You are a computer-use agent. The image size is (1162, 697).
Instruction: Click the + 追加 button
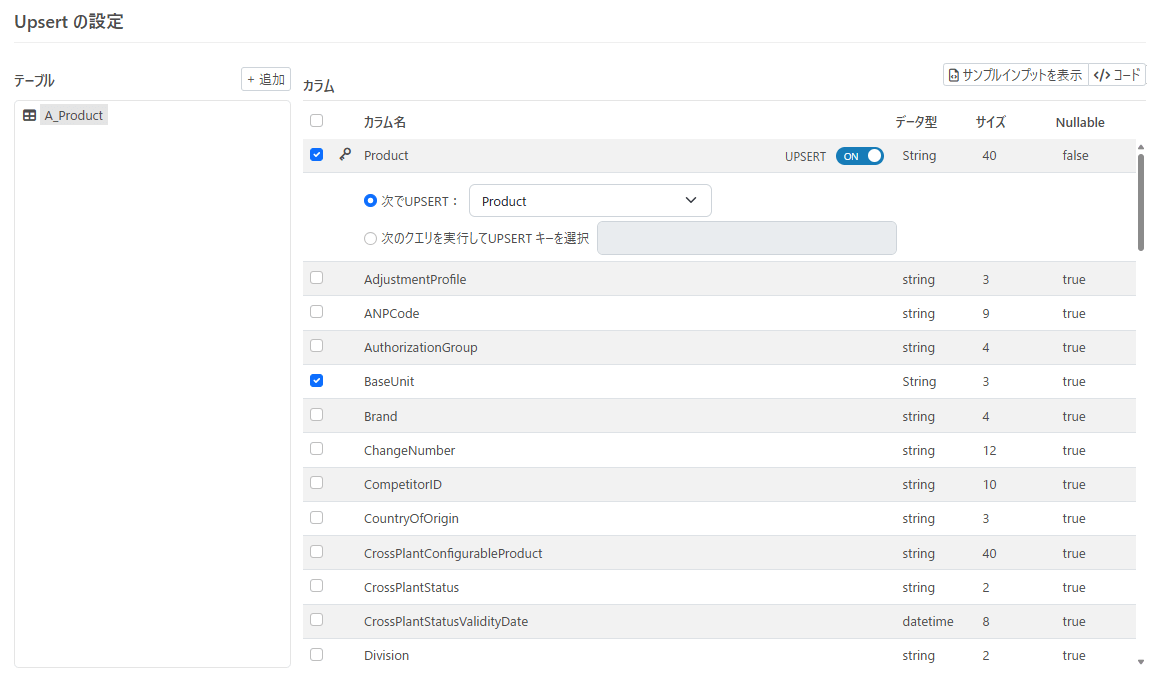pyautogui.click(x=265, y=79)
